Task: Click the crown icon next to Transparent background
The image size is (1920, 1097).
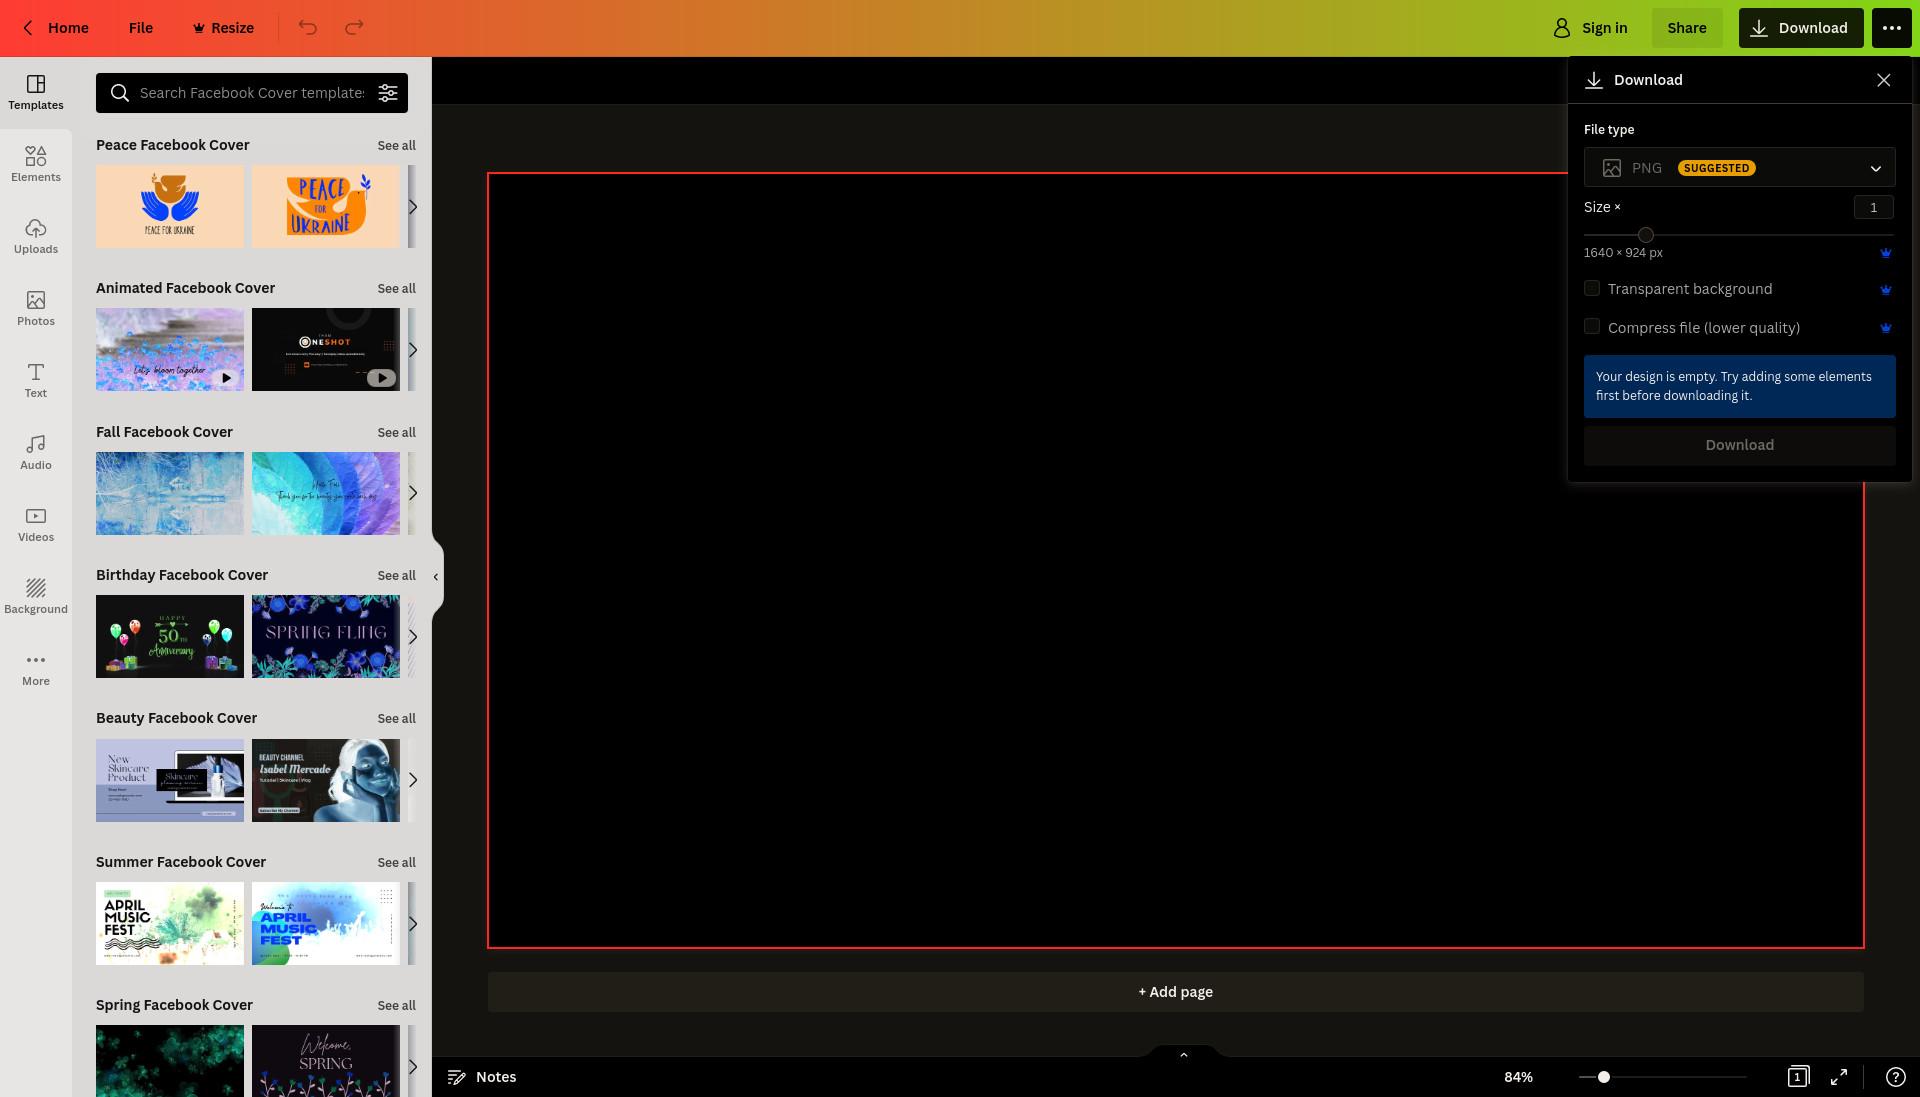Action: [x=1886, y=290]
